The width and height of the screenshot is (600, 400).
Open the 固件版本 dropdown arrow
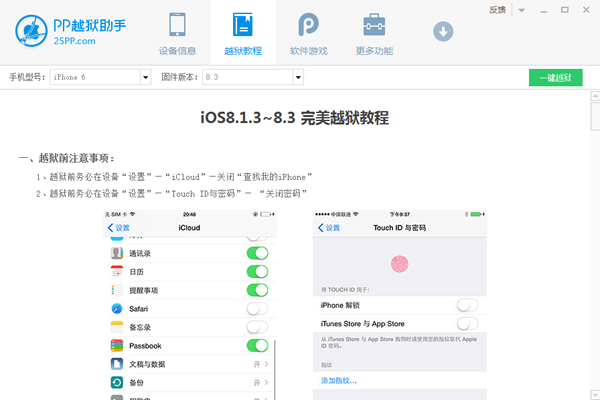[x=298, y=77]
